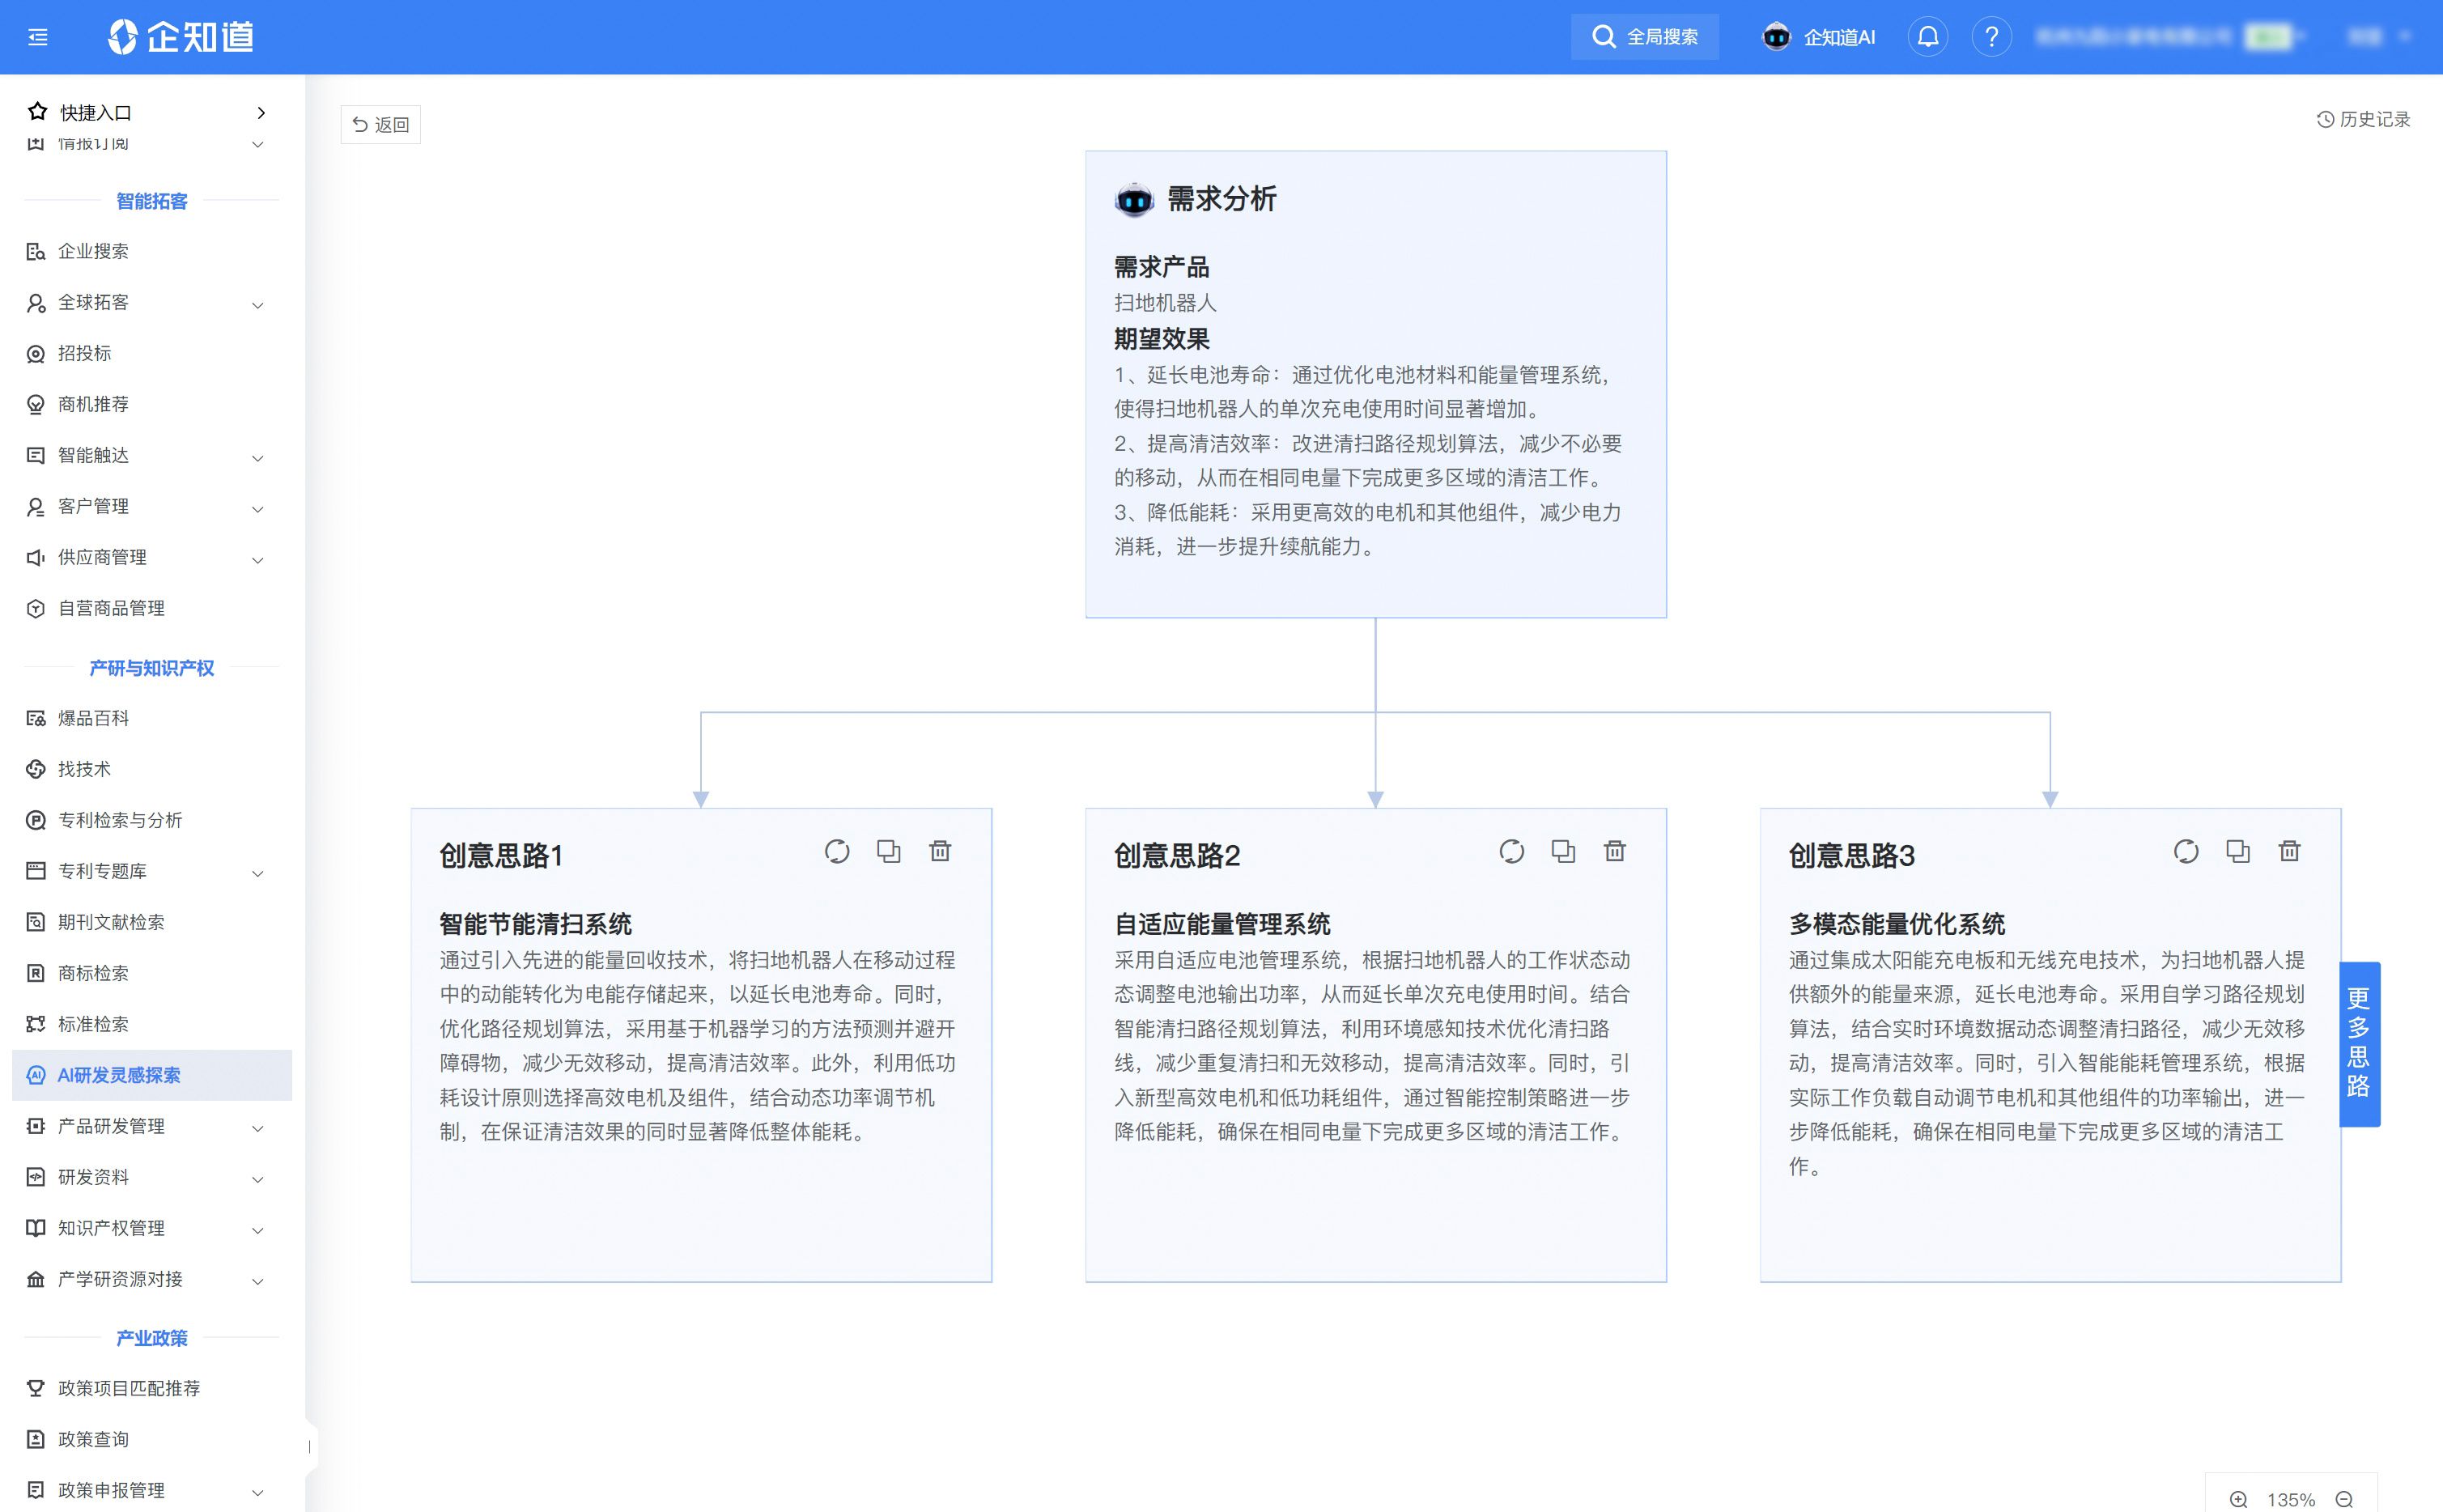Open 企业搜索 menu item
This screenshot has width=2443, height=1512.
93,251
